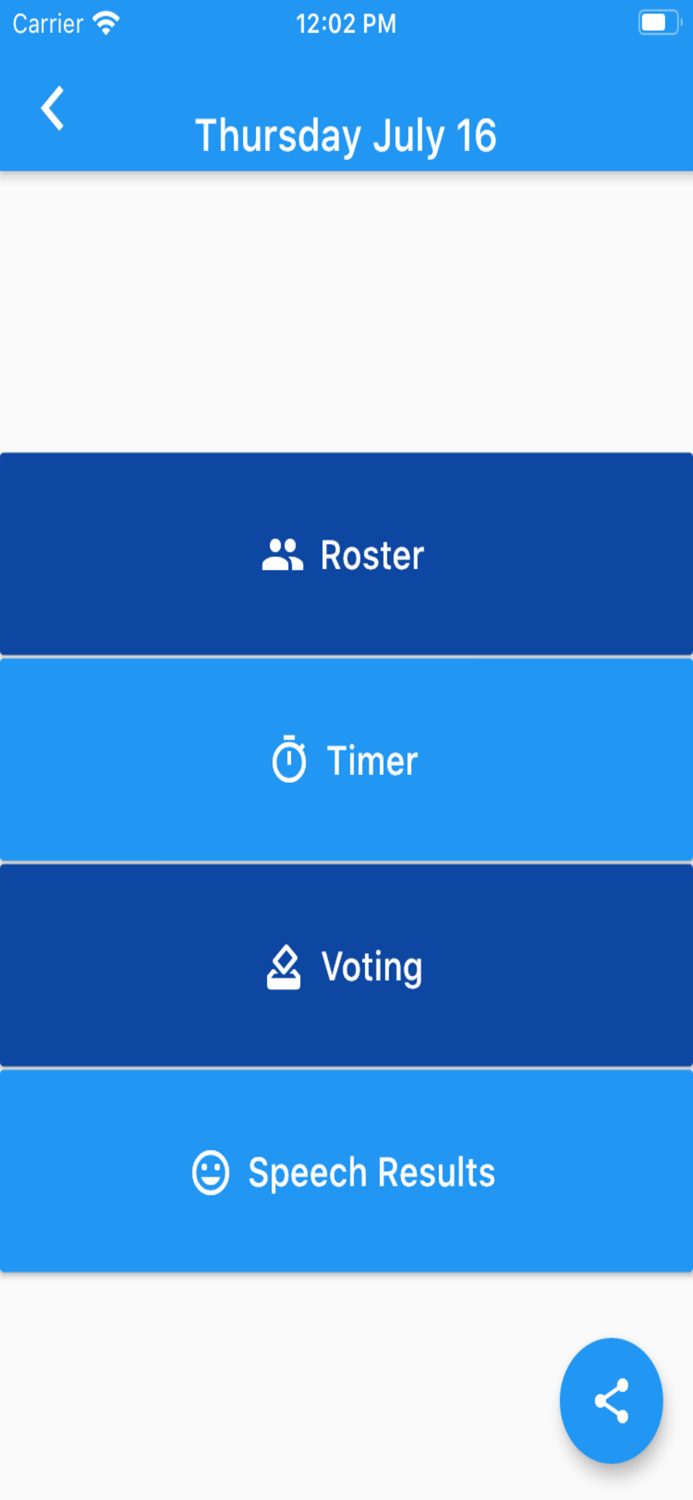Select the Voting text label
The height and width of the screenshot is (1500, 693).
pyautogui.click(x=372, y=967)
